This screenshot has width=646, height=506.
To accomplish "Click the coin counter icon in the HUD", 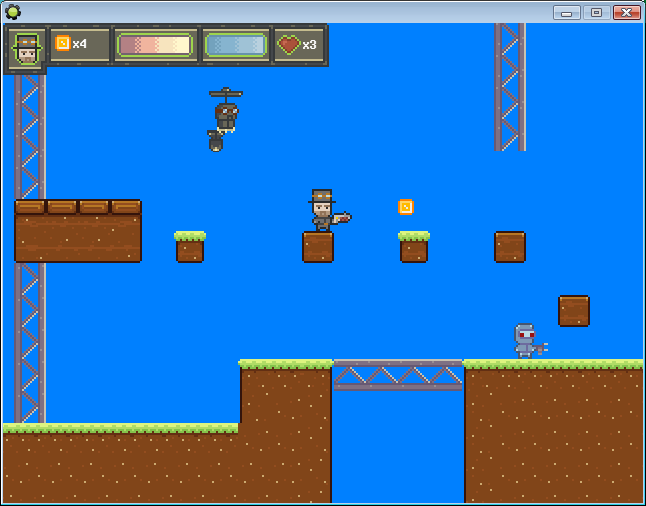I will (62, 44).
